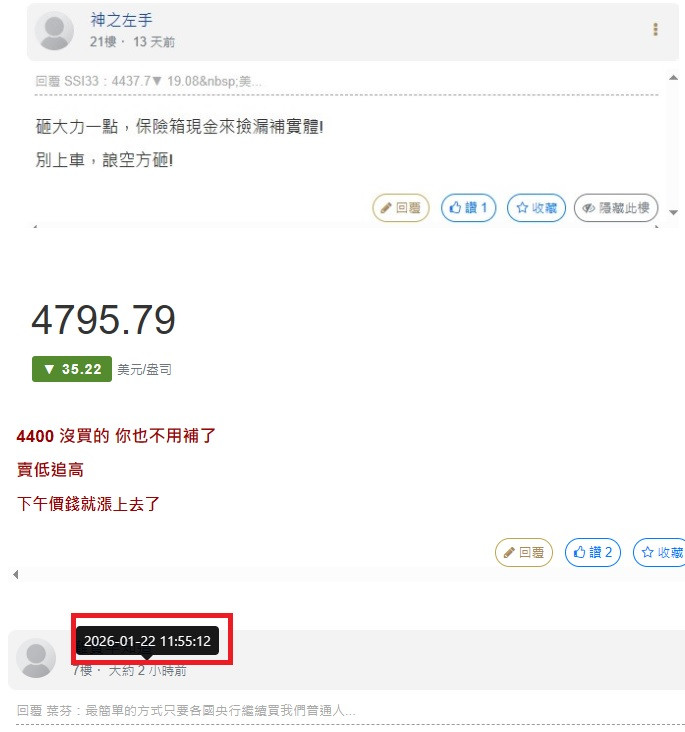Screen dimensions: 685x732
Task: Click the 4795.79 gold price figure
Action: pos(103,320)
